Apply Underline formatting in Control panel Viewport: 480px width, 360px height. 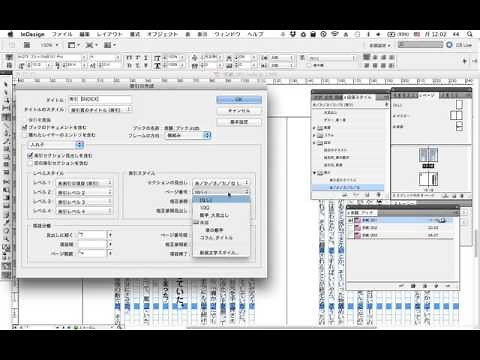pos(146,58)
